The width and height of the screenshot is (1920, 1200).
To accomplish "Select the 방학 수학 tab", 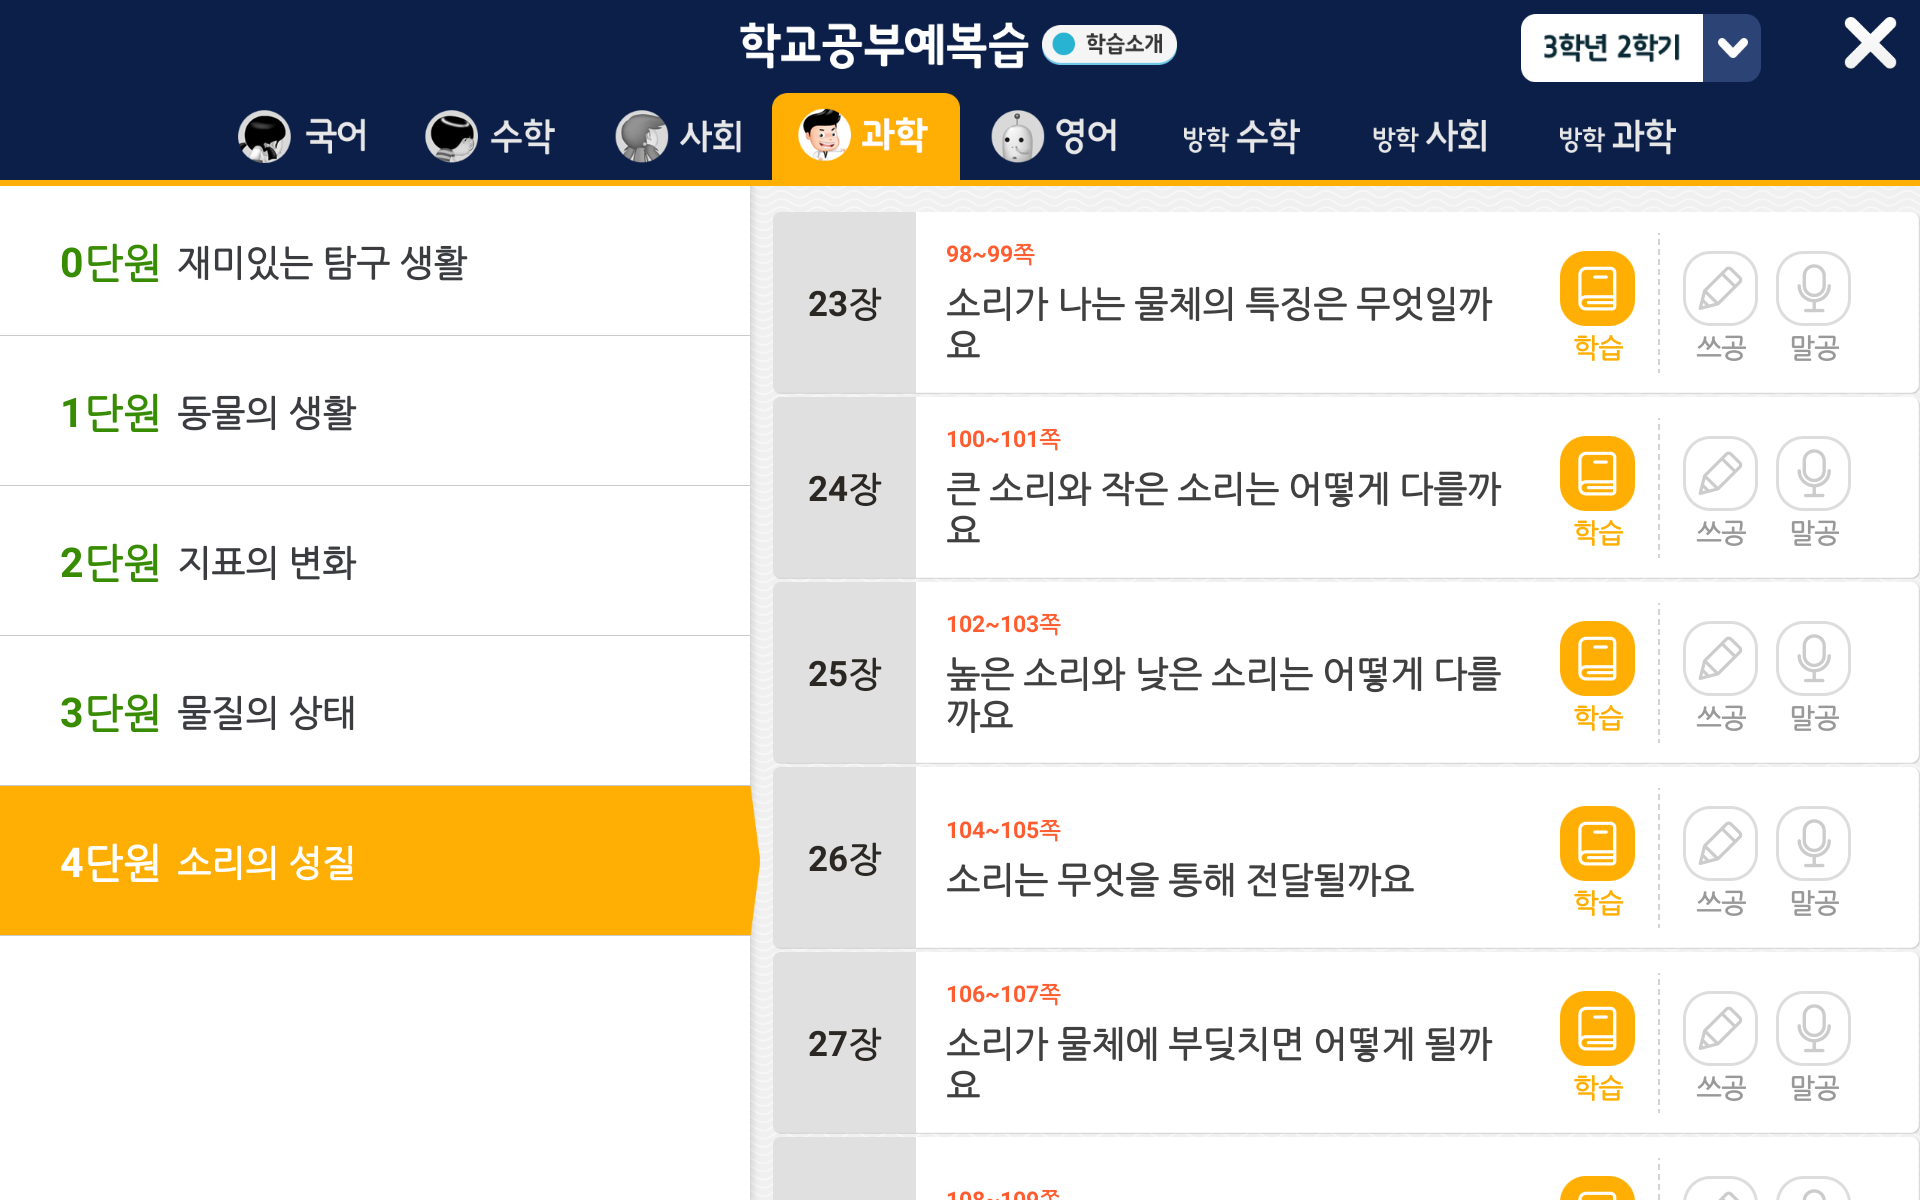I will pos(1241,136).
